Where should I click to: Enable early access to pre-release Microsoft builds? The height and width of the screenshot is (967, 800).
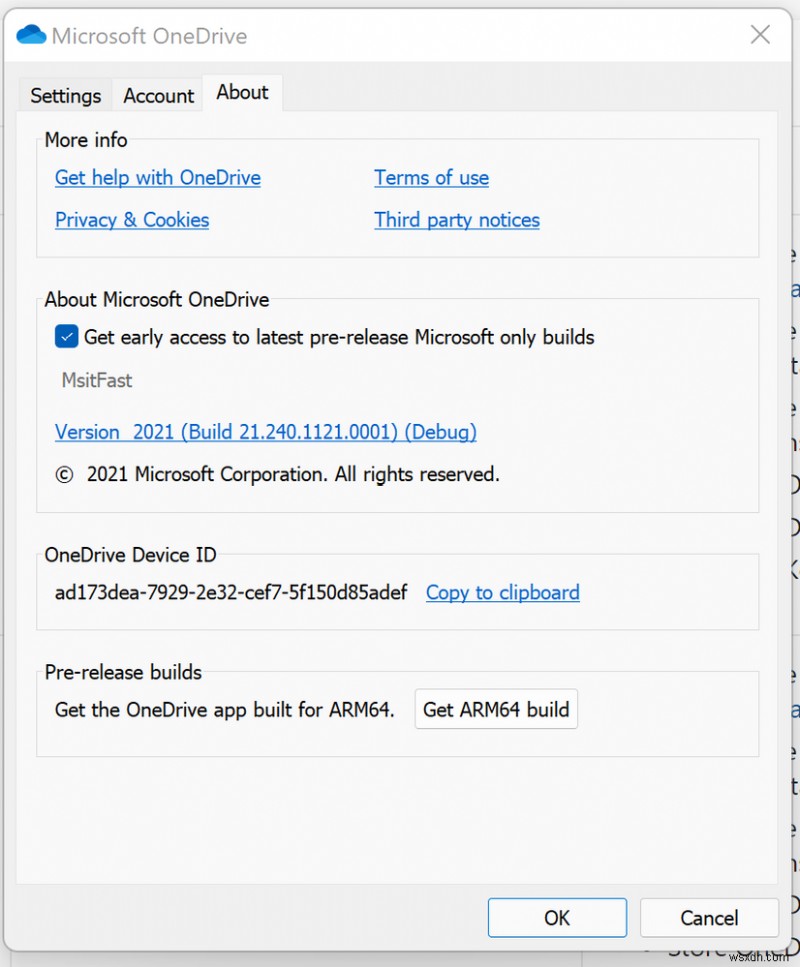click(65, 337)
